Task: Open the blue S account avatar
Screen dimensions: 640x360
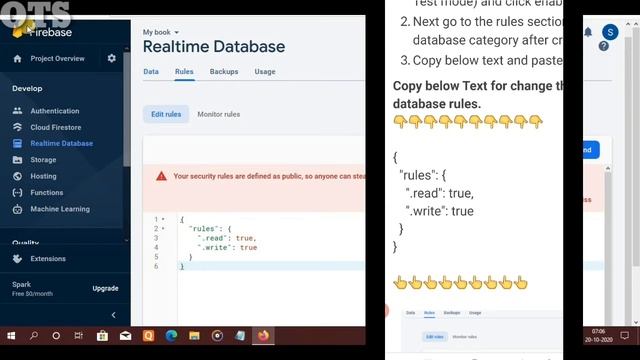Action: point(610,32)
